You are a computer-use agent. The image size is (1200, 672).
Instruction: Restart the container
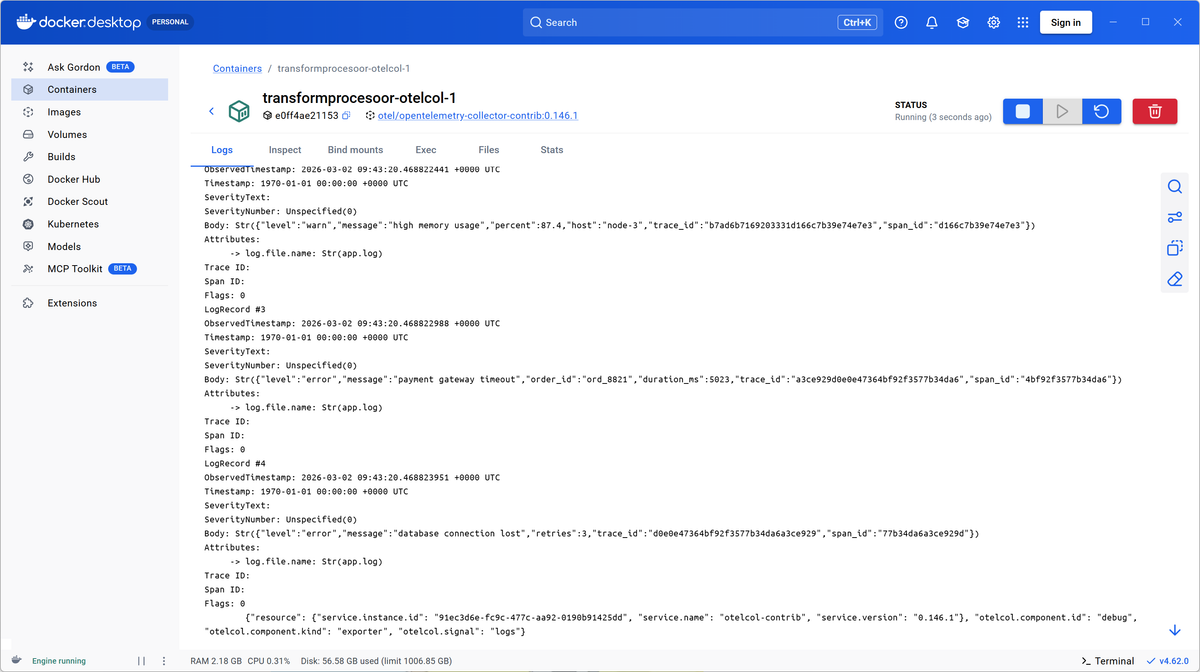point(1101,111)
